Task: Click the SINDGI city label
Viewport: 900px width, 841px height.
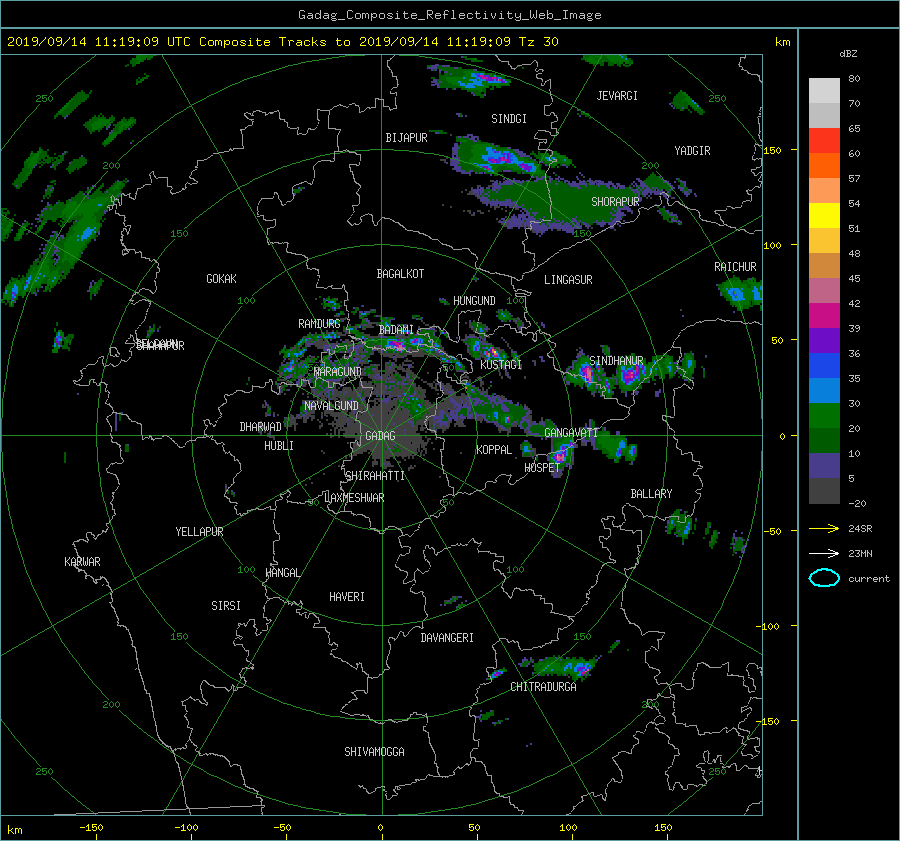Action: coord(509,119)
